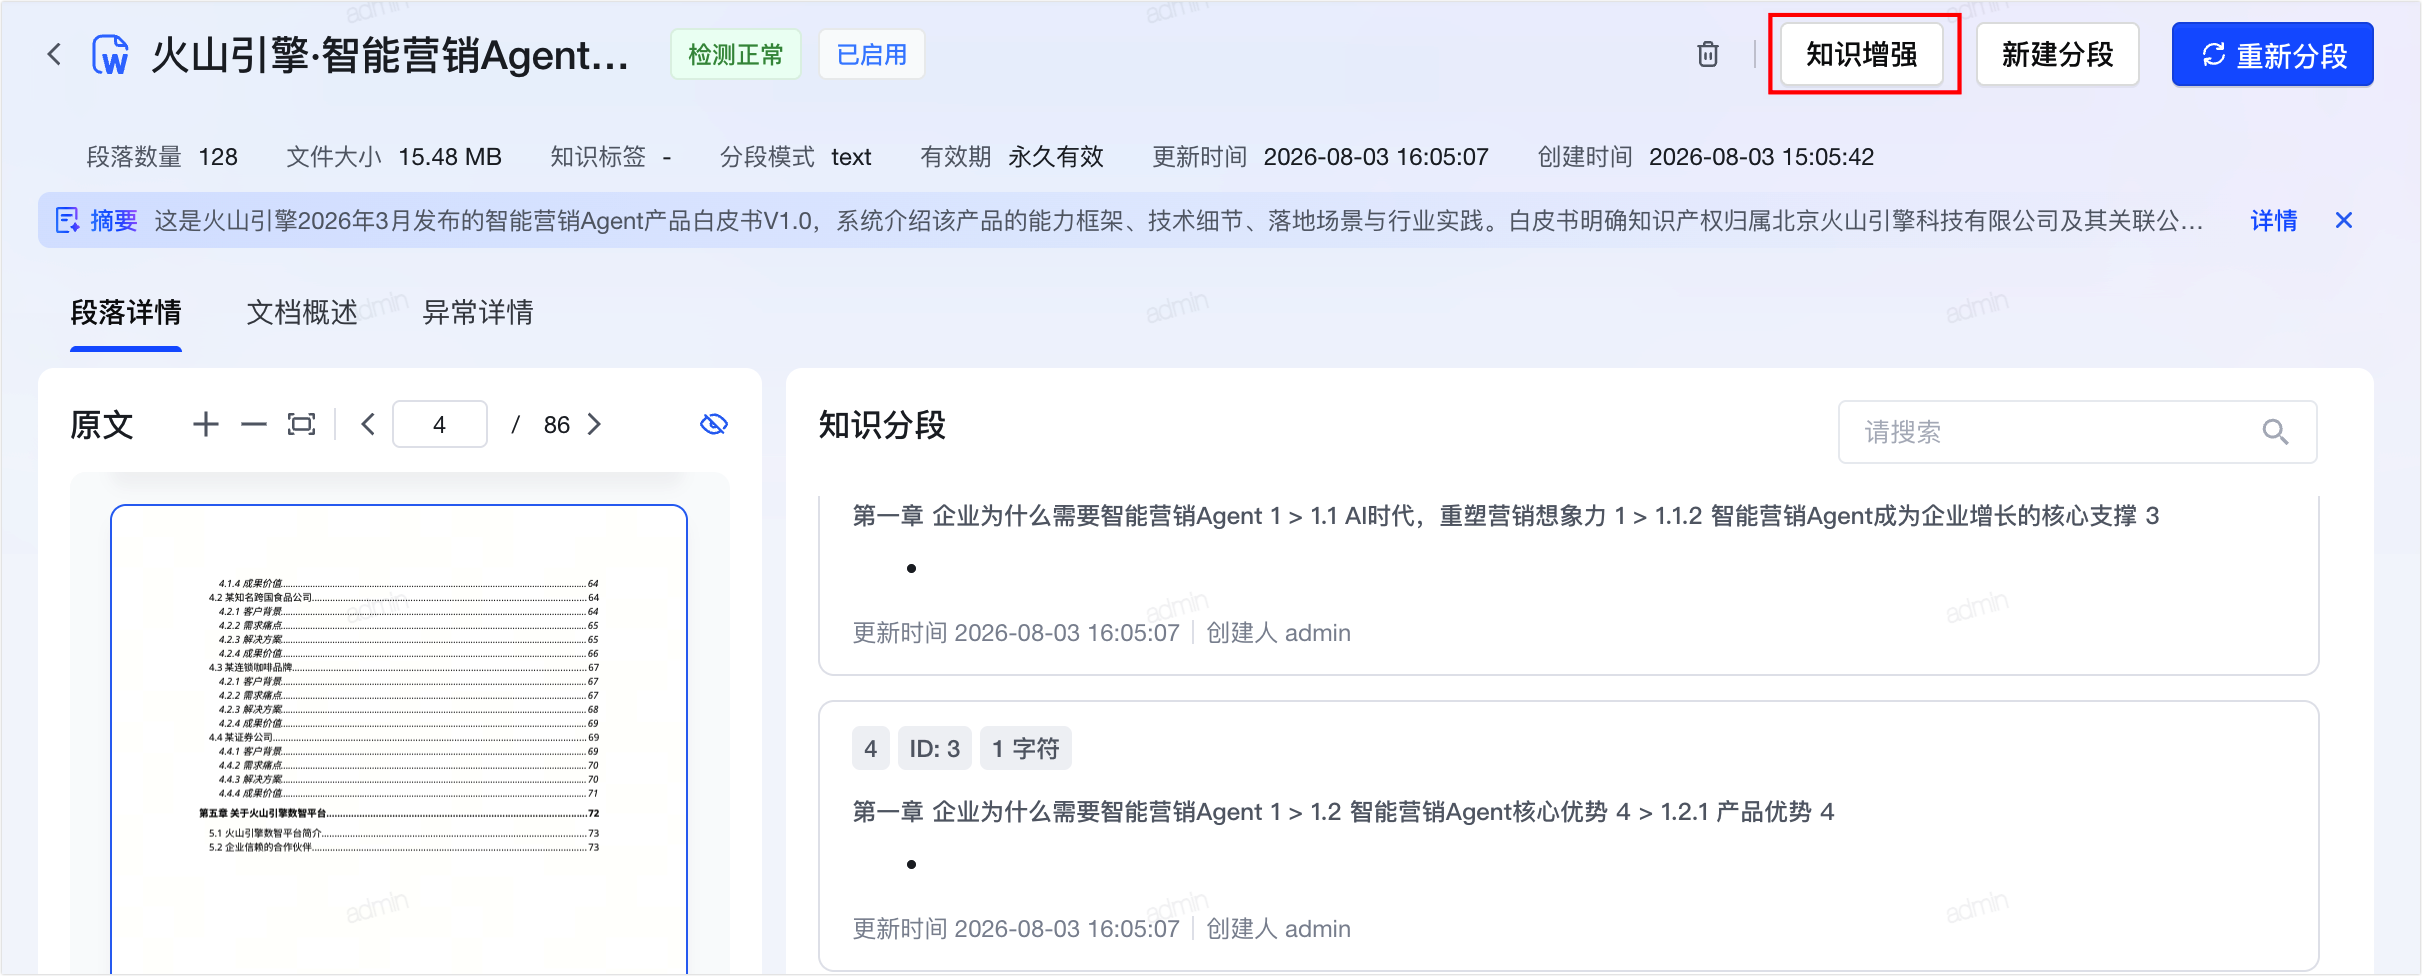Viewport: 2422px width, 976px height.
Task: Click the 永久有效 validity value
Action: [x=1055, y=157]
